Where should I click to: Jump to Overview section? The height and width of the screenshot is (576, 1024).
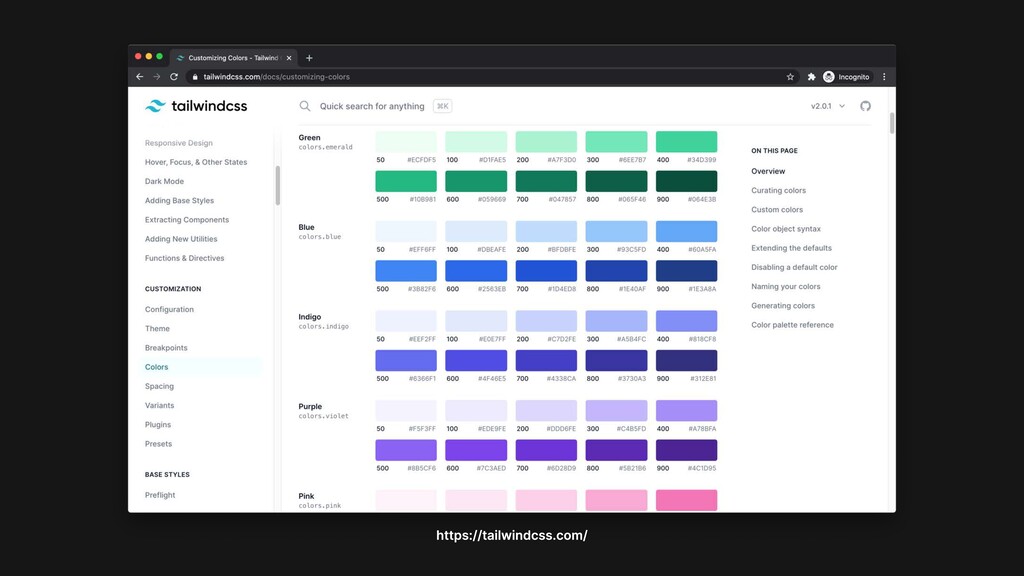pyautogui.click(x=768, y=171)
